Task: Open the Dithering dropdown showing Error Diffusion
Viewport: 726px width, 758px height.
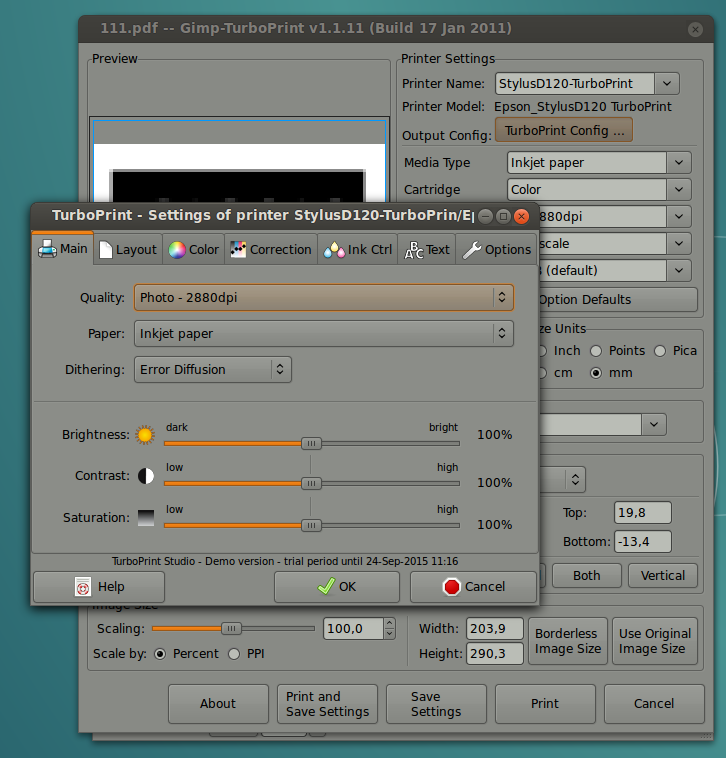Action: [x=213, y=370]
